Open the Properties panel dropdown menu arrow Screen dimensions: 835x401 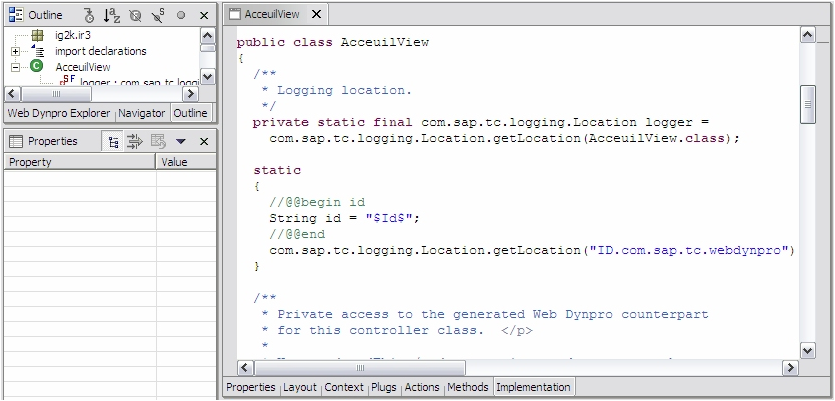click(x=181, y=141)
